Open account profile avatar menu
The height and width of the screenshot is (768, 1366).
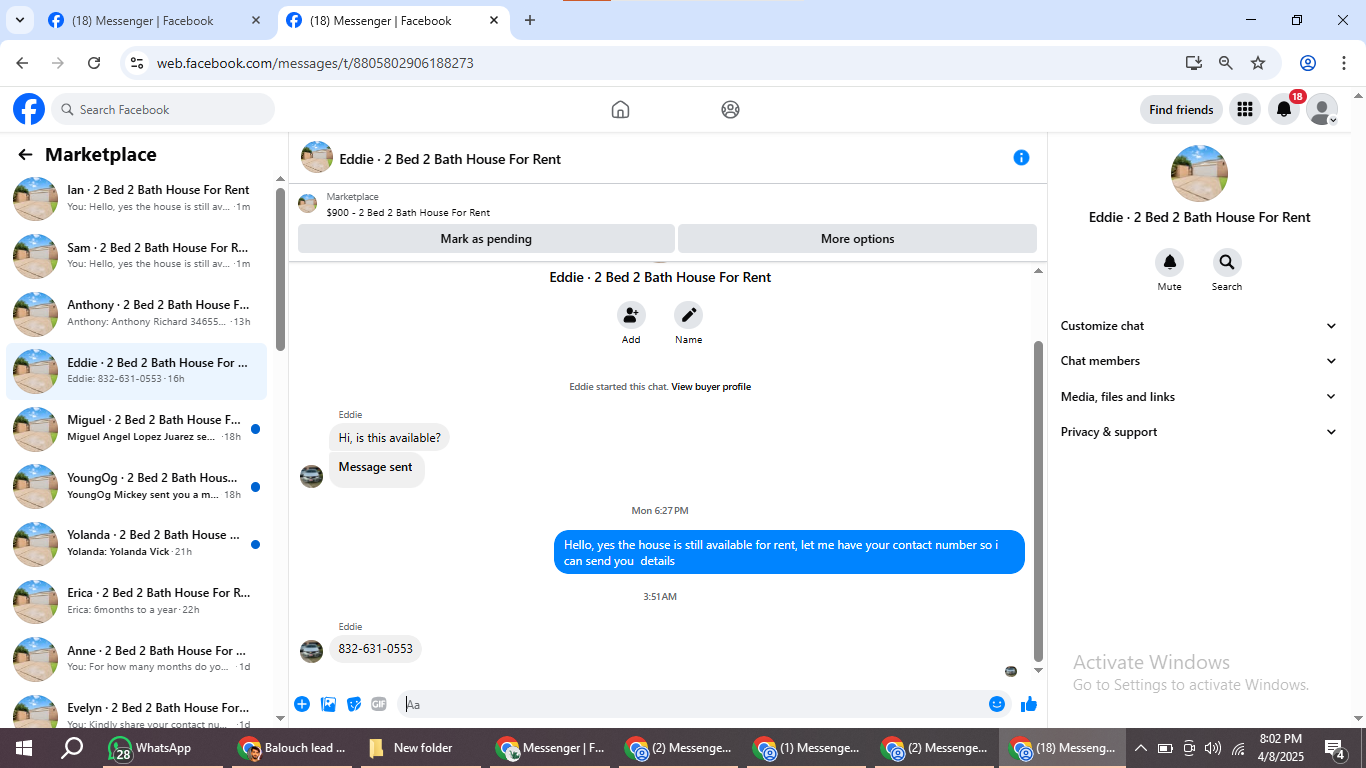tap(1322, 110)
